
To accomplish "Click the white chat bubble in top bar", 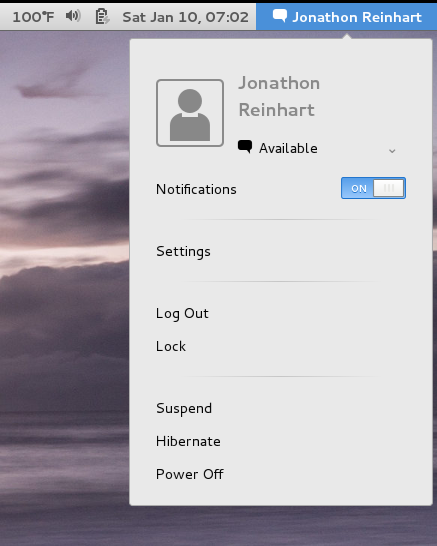I will coord(280,16).
